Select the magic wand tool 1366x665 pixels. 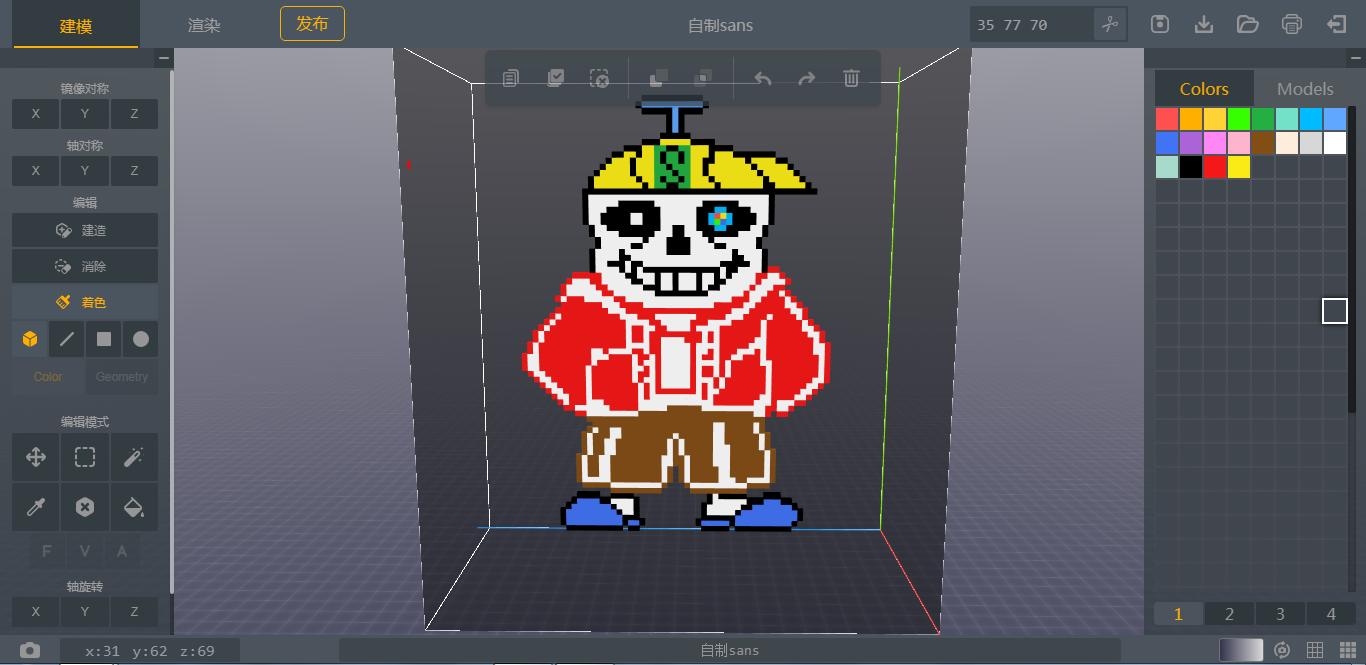pos(134,457)
